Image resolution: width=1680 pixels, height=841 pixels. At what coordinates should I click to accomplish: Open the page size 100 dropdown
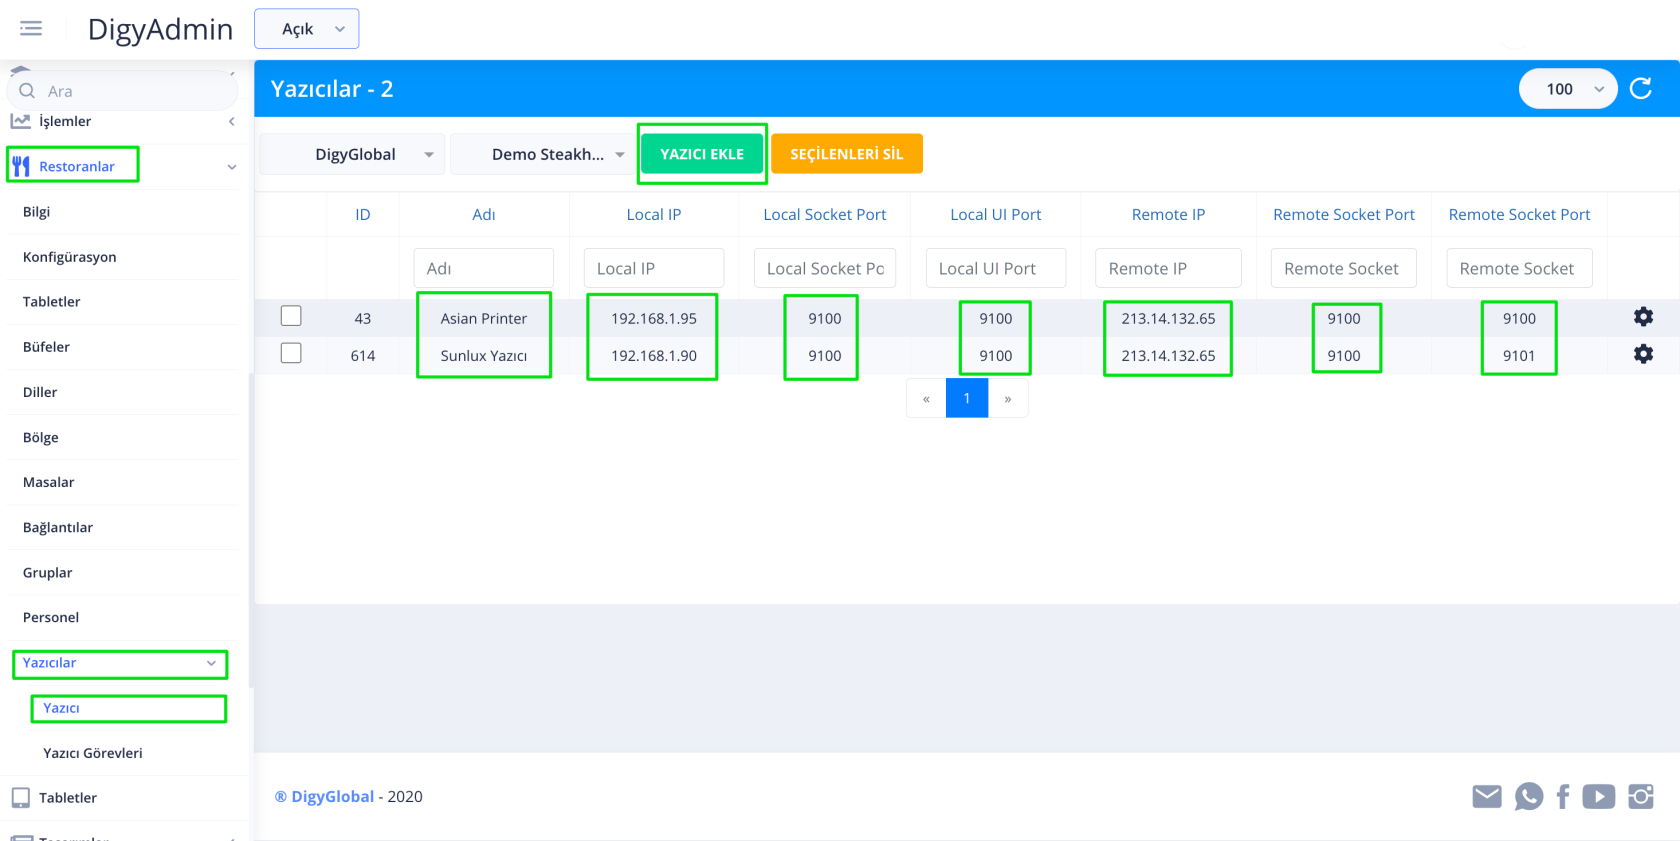coord(1567,89)
